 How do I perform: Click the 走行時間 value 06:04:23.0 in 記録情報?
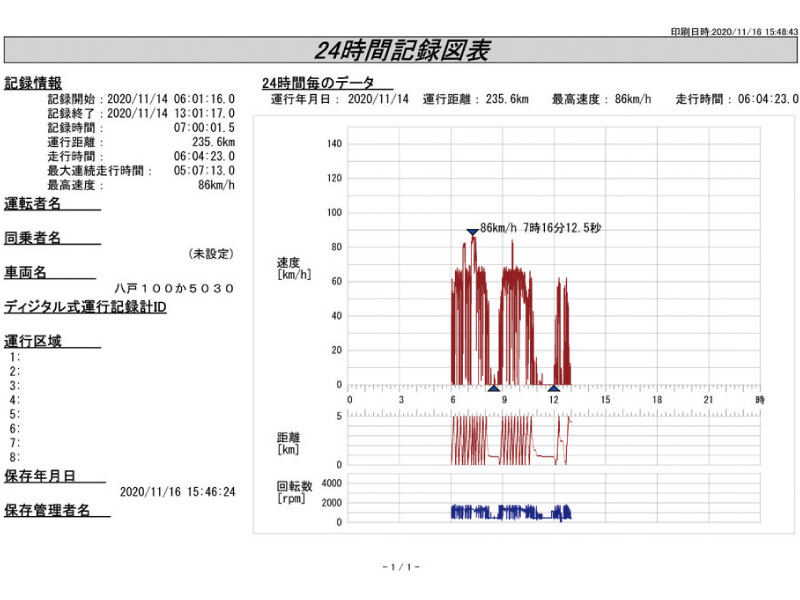coord(204,156)
